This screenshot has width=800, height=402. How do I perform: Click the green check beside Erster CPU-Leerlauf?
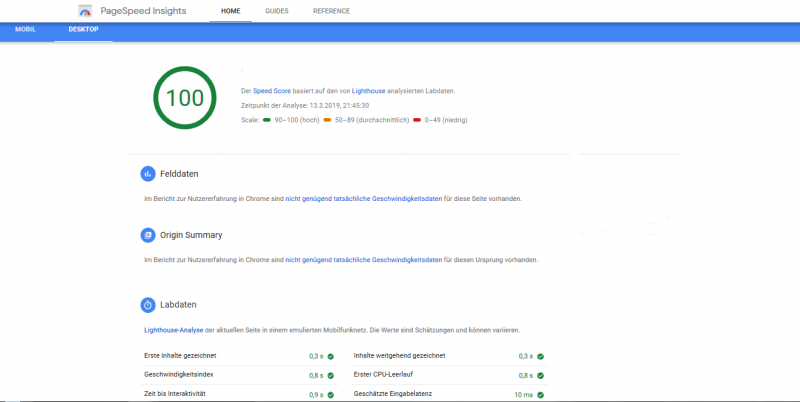pyautogui.click(x=541, y=375)
